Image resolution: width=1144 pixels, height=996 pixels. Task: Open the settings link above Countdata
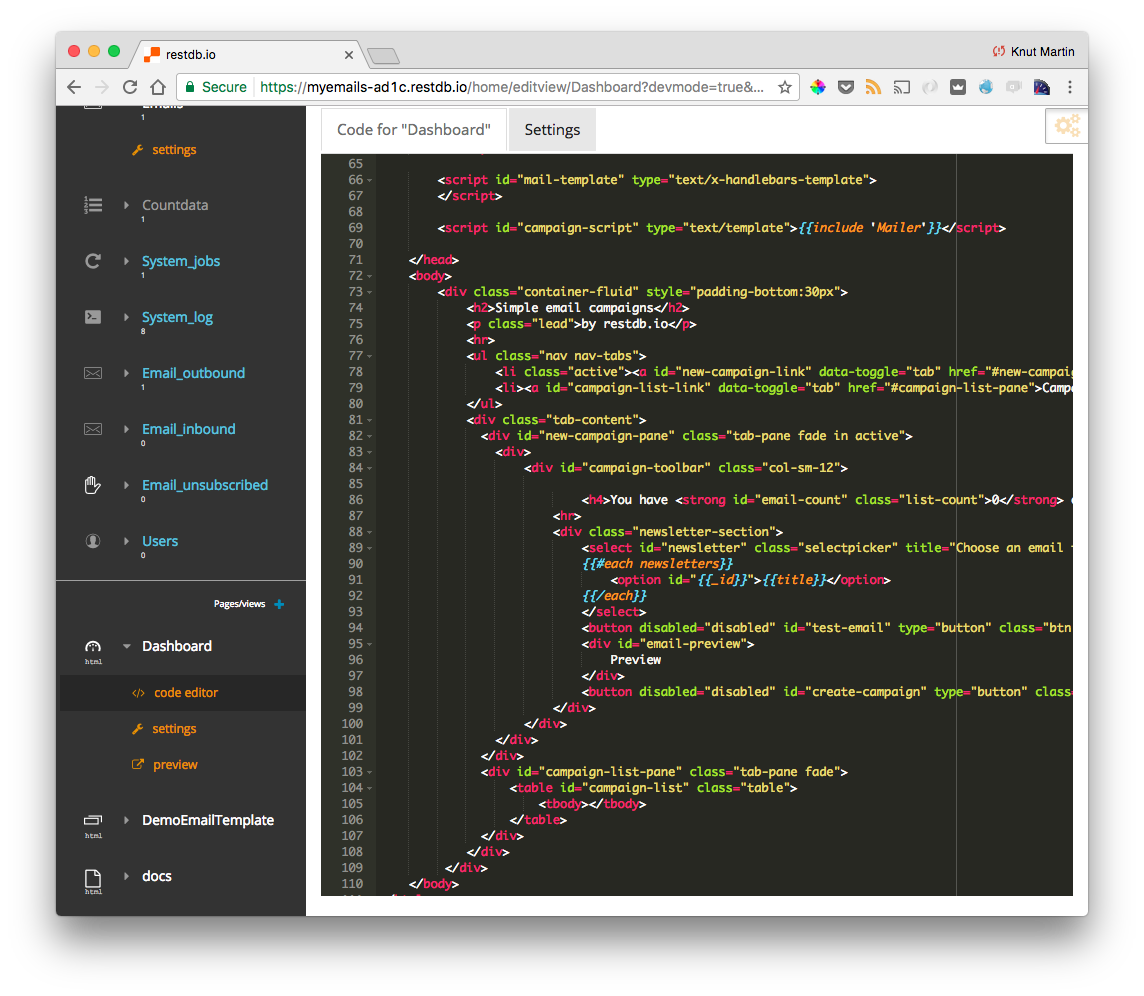click(174, 150)
